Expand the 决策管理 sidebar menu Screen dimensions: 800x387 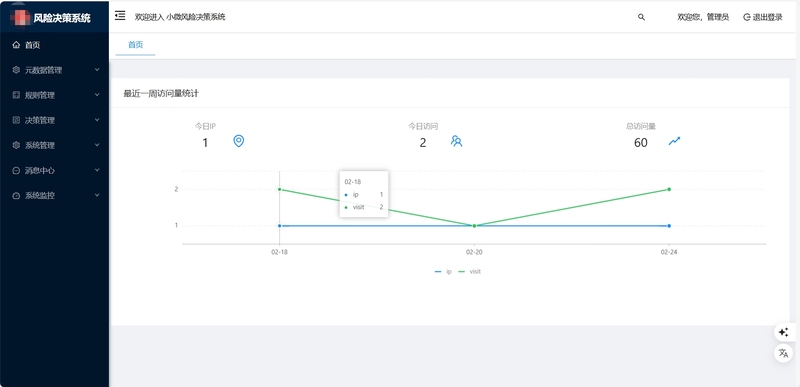[x=54, y=120]
